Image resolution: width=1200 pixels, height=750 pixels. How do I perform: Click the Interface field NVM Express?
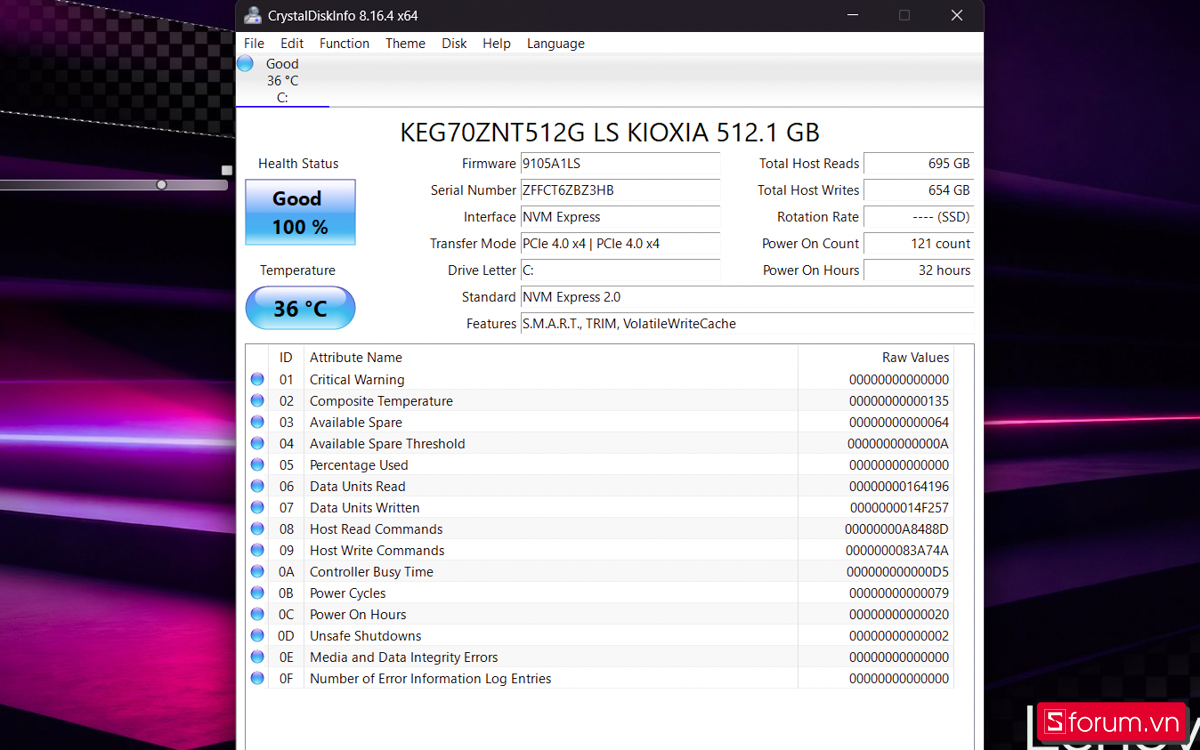[x=620, y=217]
